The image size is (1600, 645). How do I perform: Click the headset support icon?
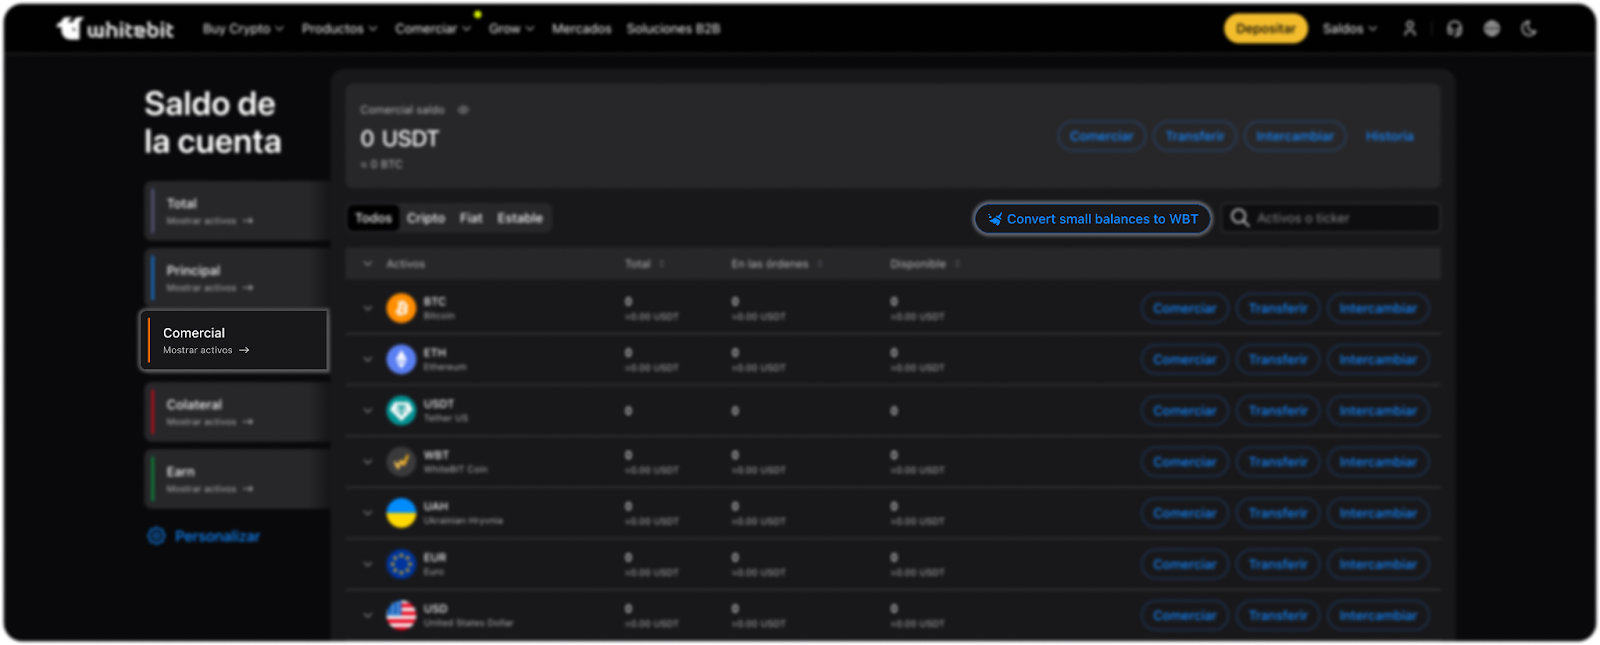coord(1454,29)
